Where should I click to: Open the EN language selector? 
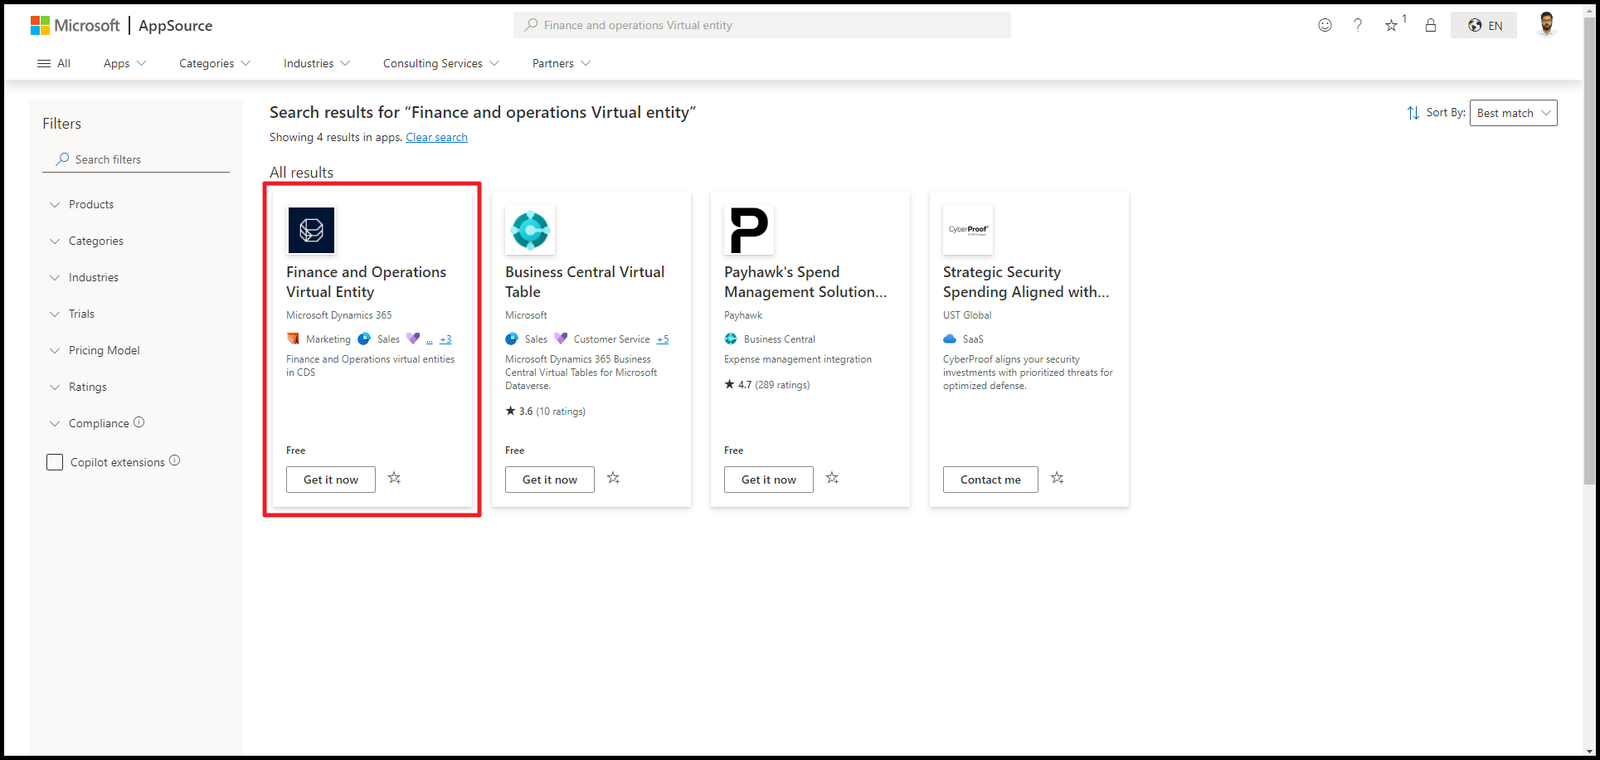coord(1484,25)
